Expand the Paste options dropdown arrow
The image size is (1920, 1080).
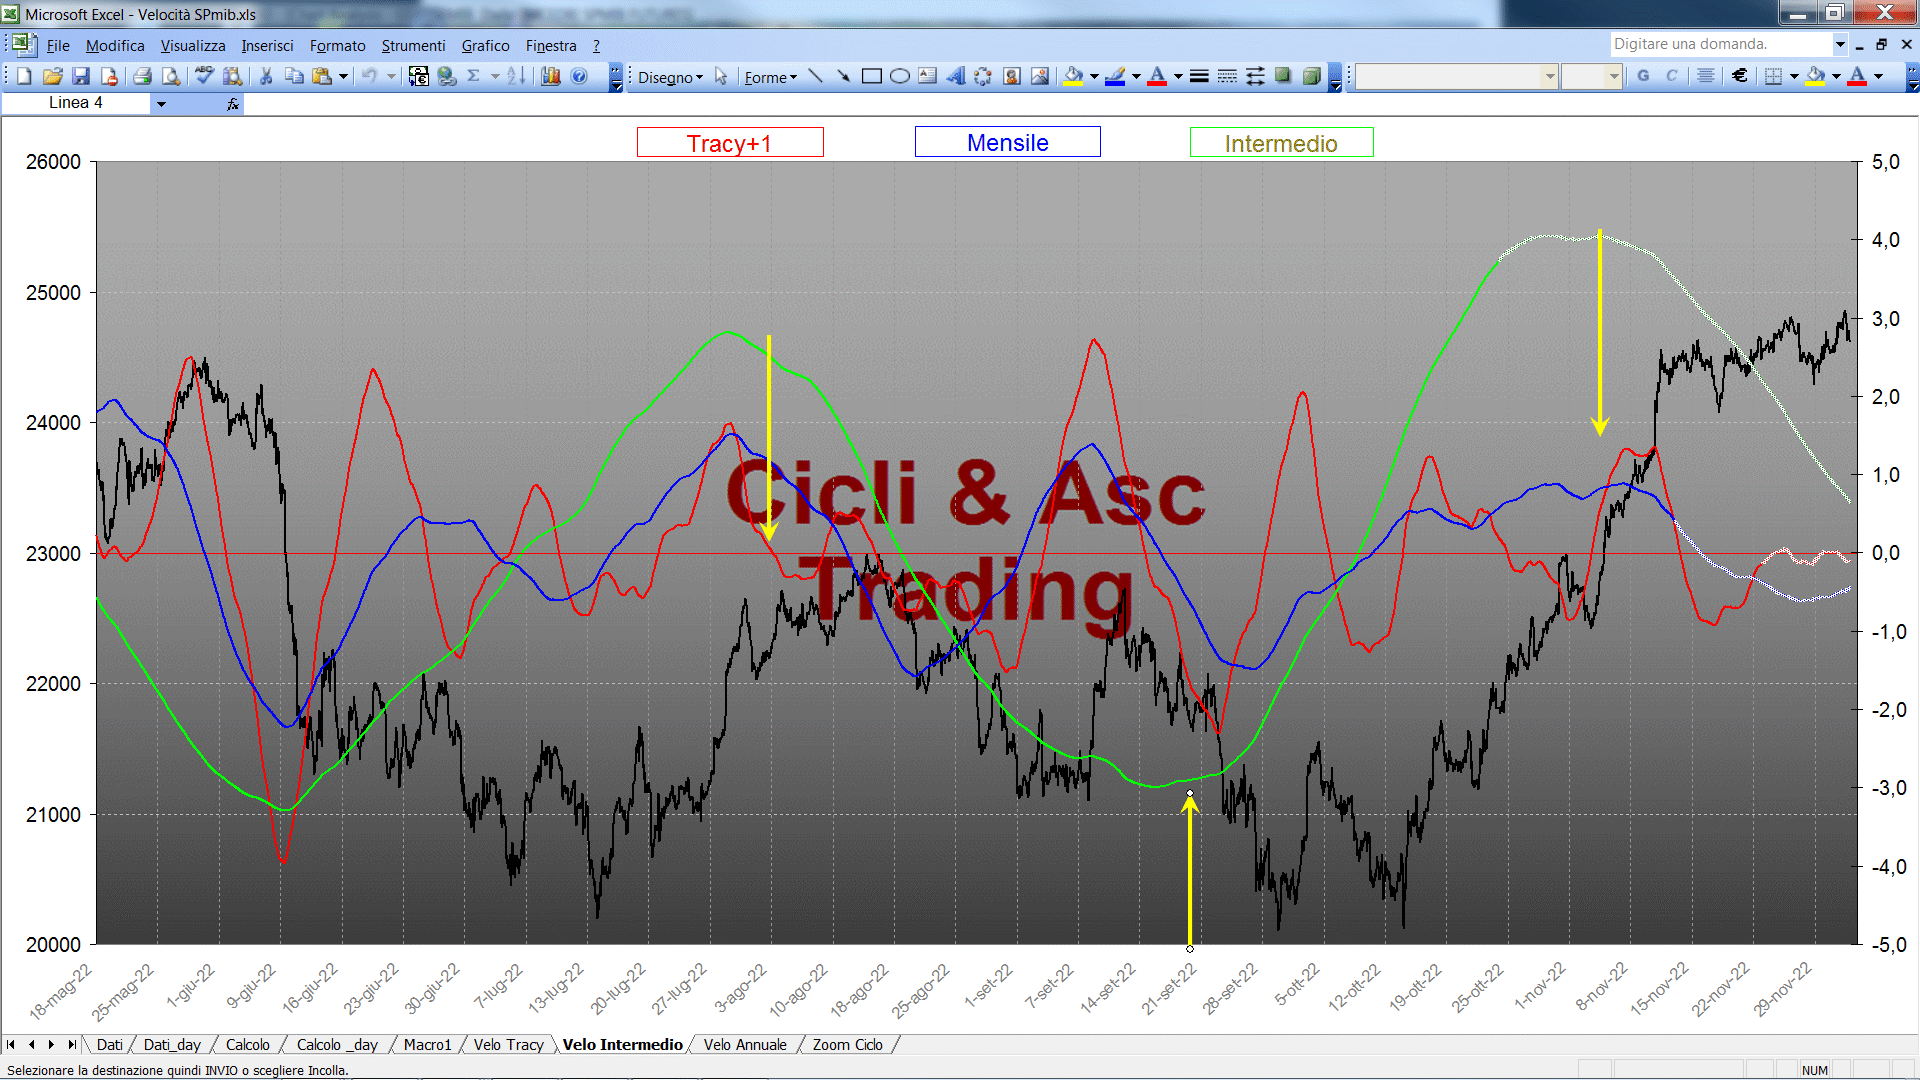(x=343, y=76)
